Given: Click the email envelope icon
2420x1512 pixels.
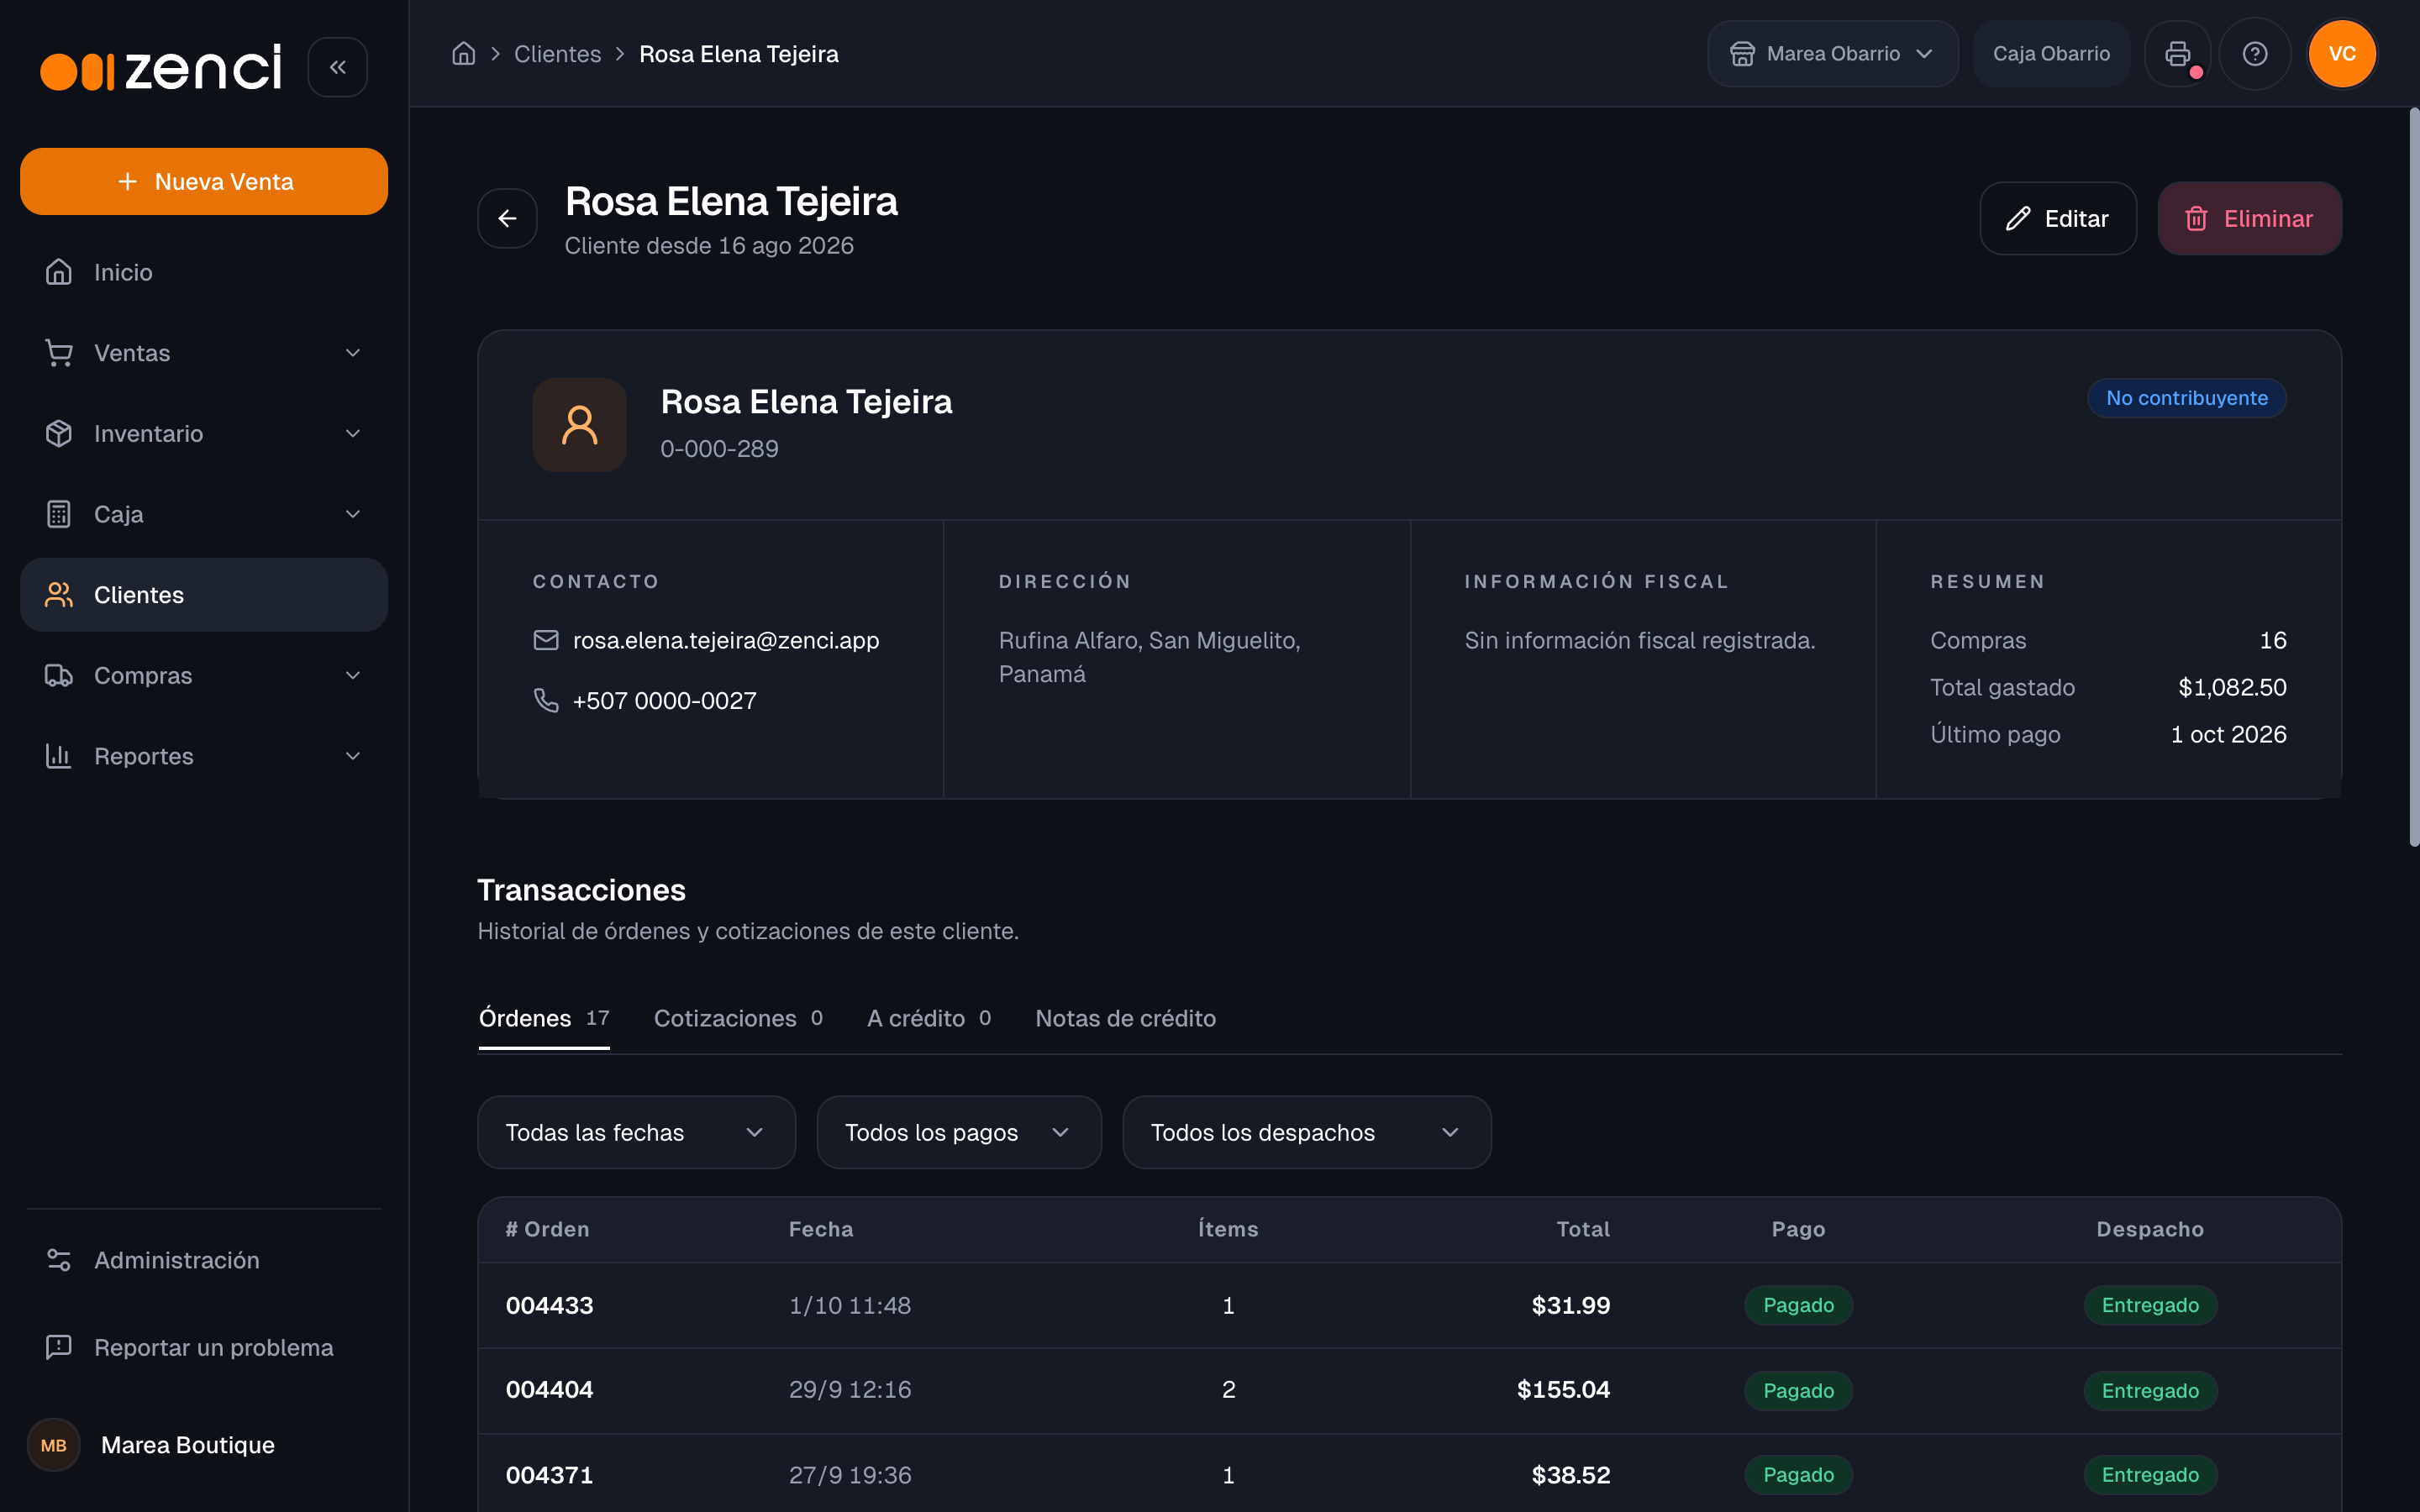Looking at the screenshot, I should pyautogui.click(x=546, y=640).
